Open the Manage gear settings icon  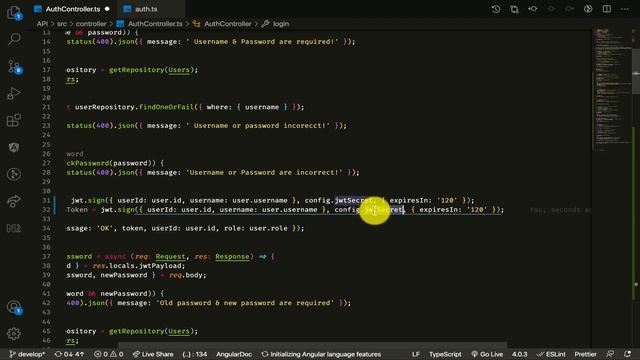coord(13,334)
